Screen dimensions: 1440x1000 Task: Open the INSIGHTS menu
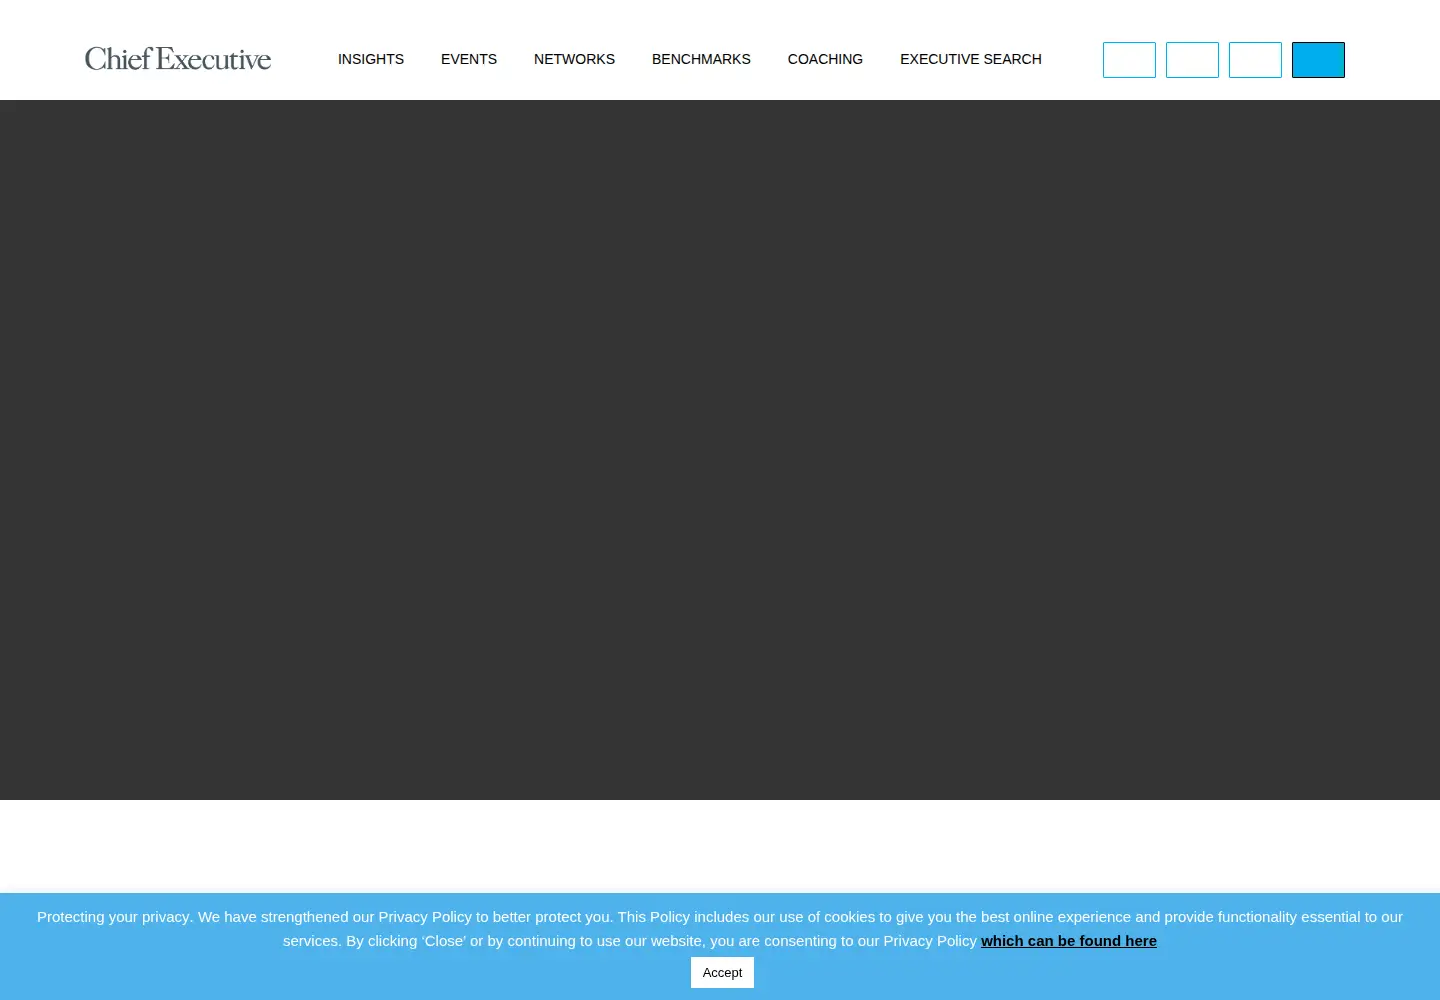click(371, 59)
